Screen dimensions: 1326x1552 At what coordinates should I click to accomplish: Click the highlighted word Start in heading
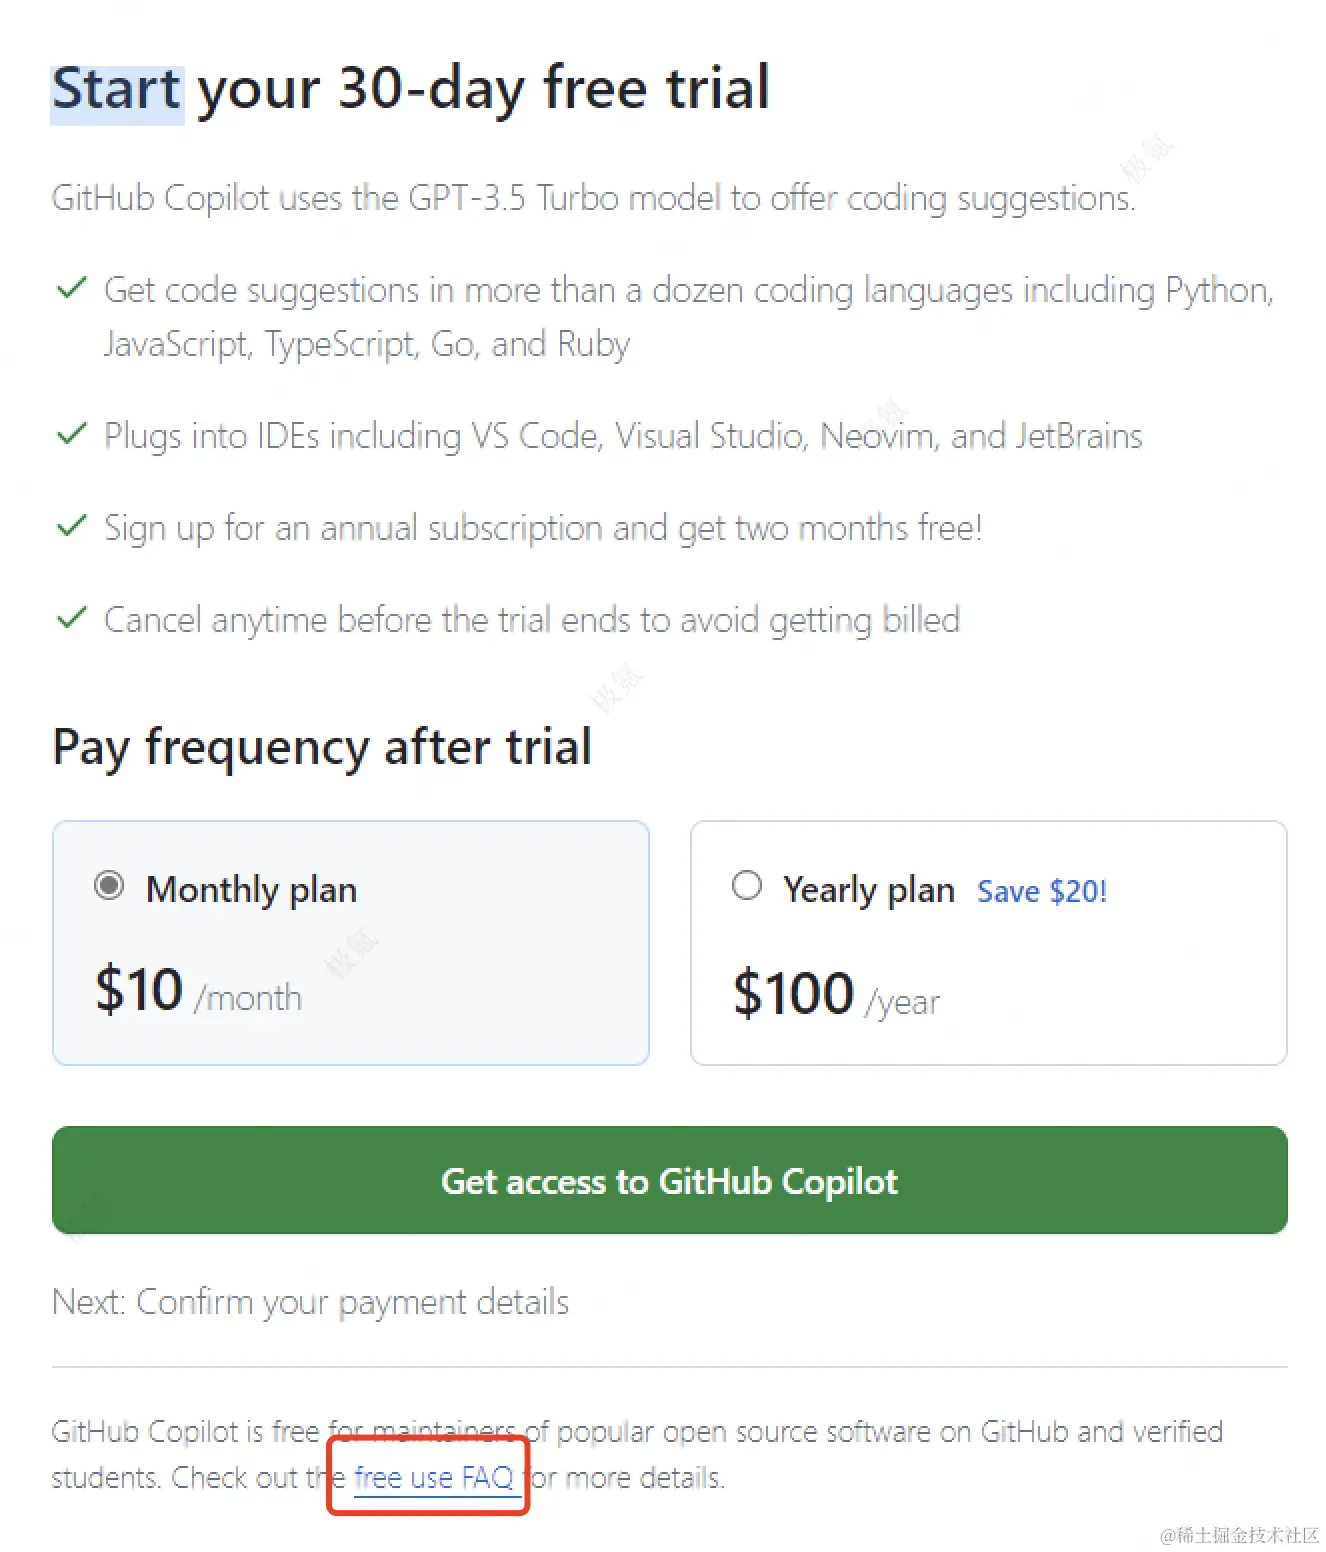(117, 89)
